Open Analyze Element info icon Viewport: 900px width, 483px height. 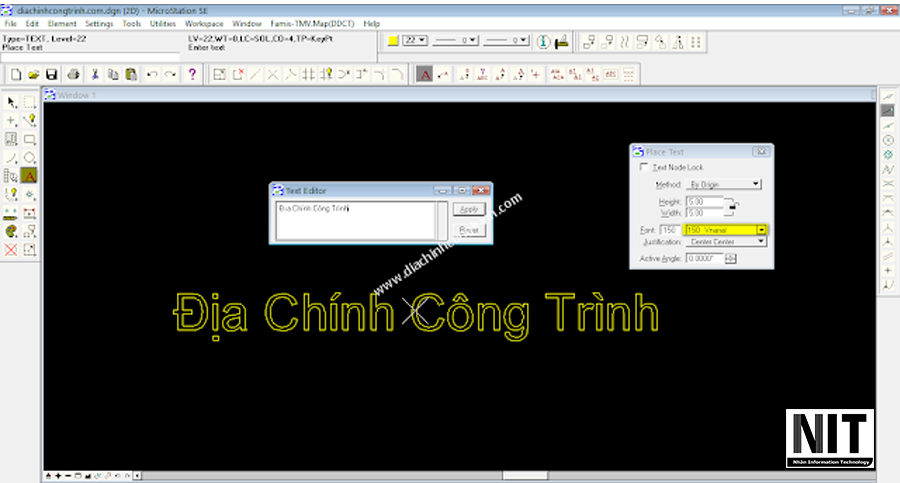(543, 42)
